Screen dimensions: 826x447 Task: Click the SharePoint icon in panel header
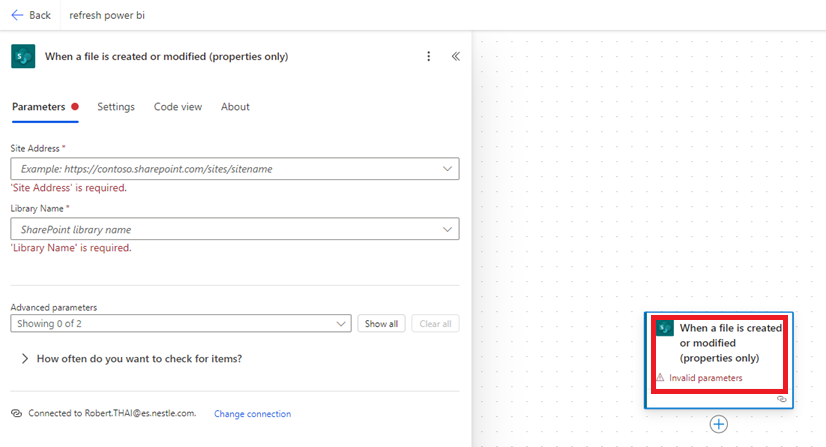(23, 57)
